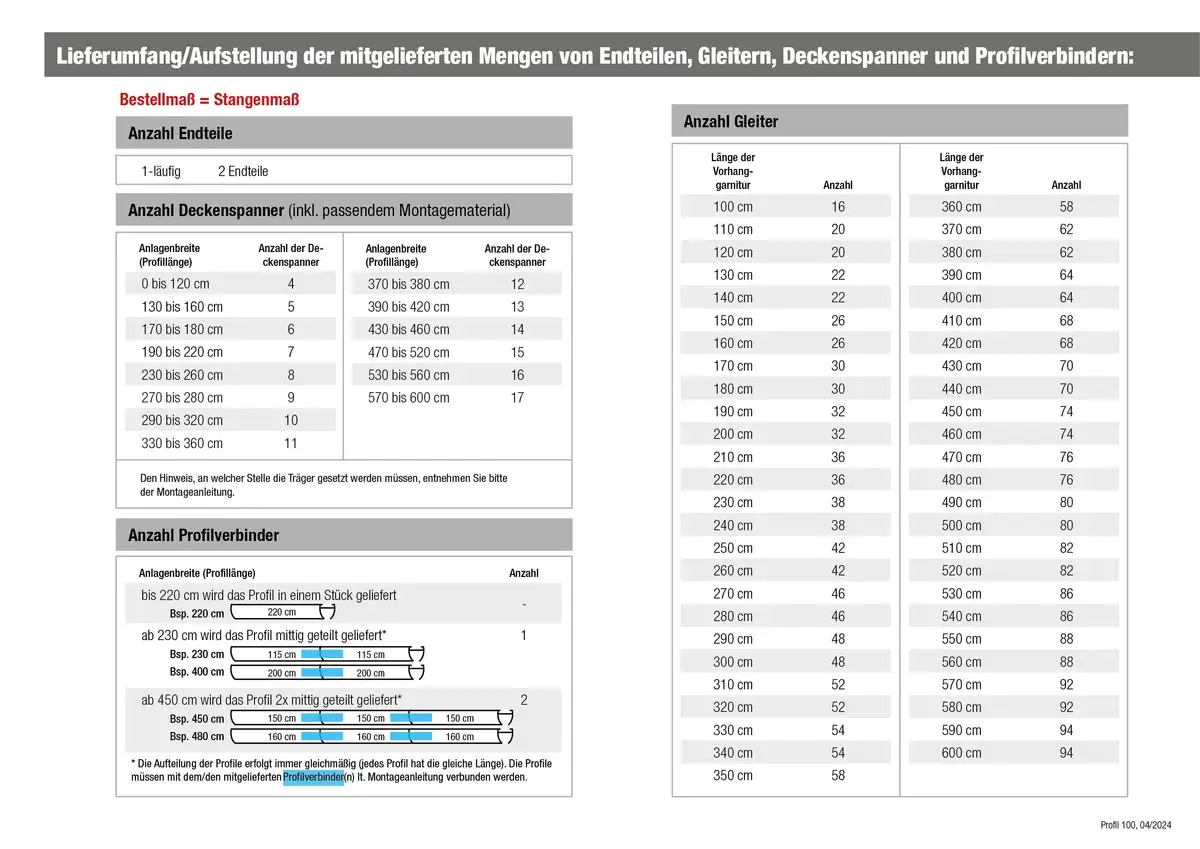Viewport: 1200px width, 849px height.
Task: Select the 0 bis 120 cm row
Action: click(x=232, y=284)
